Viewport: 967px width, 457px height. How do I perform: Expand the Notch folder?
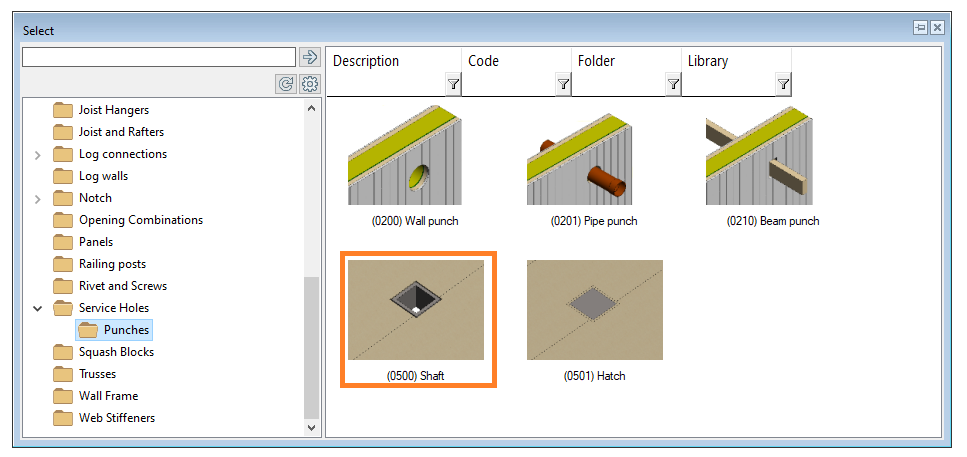point(38,199)
